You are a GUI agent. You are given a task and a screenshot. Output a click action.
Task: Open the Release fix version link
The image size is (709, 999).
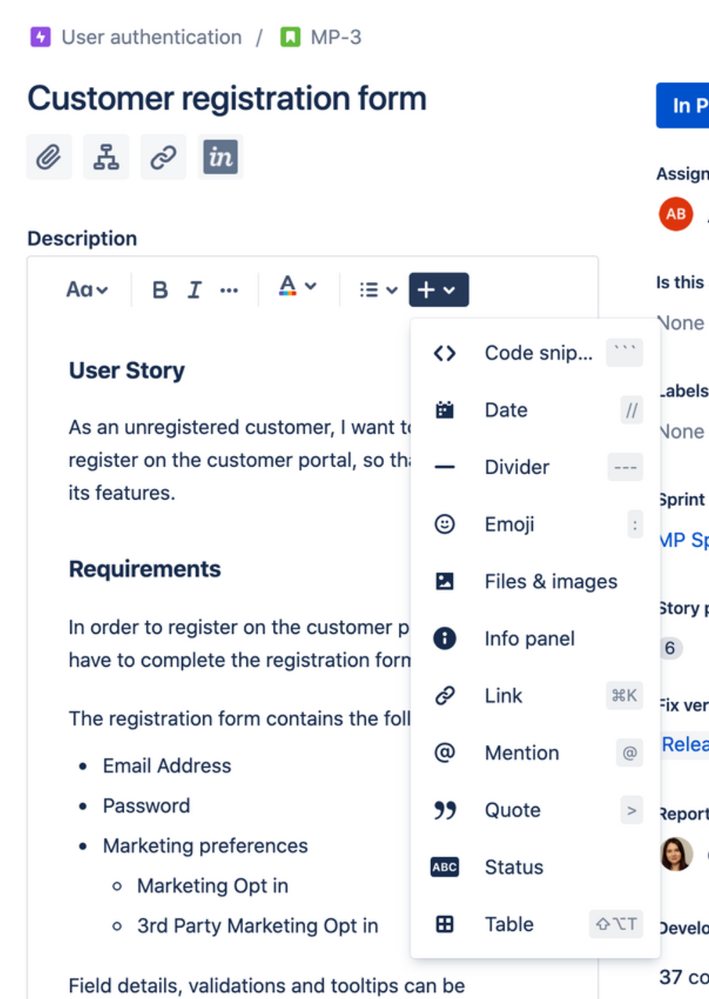click(x=685, y=744)
